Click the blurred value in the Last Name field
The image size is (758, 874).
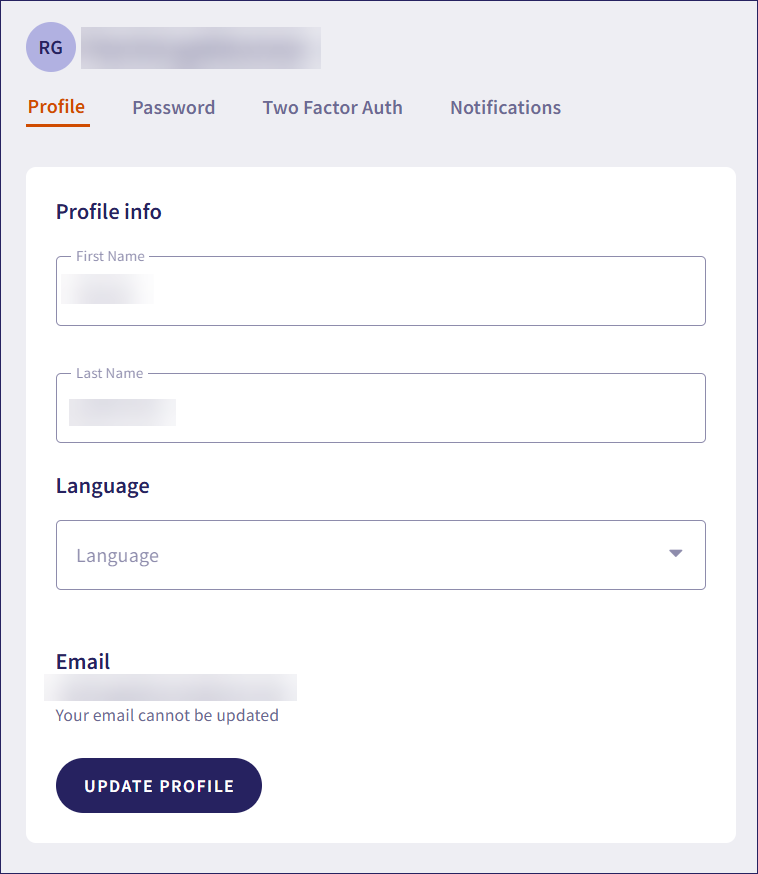pos(122,412)
